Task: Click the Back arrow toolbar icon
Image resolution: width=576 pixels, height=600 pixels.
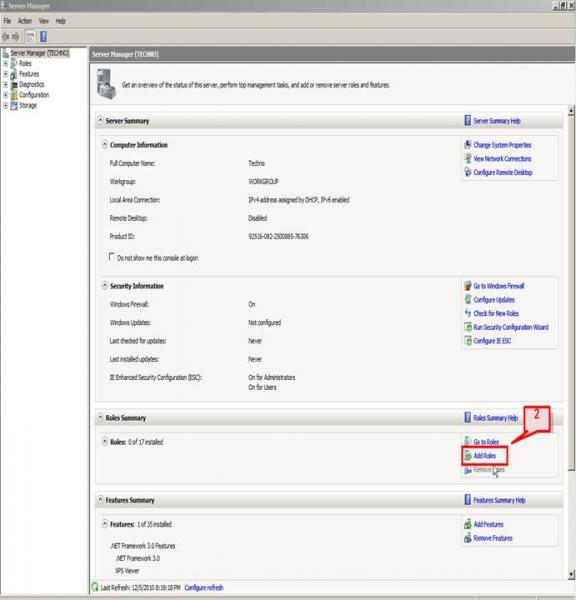Action: tap(6, 37)
